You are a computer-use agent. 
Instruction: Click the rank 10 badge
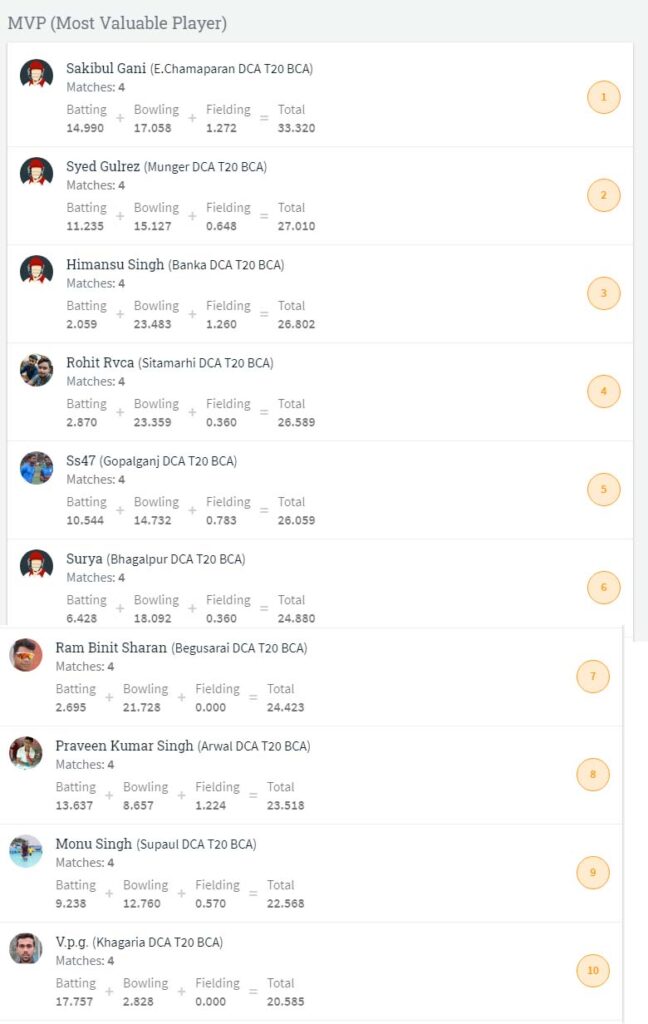(x=592, y=970)
